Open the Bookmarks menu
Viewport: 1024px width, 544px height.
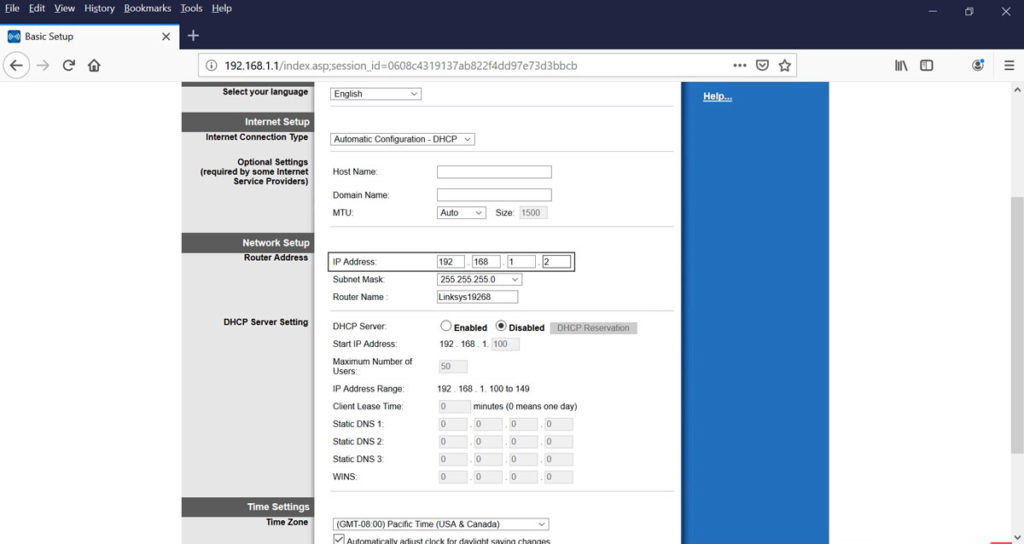point(147,8)
